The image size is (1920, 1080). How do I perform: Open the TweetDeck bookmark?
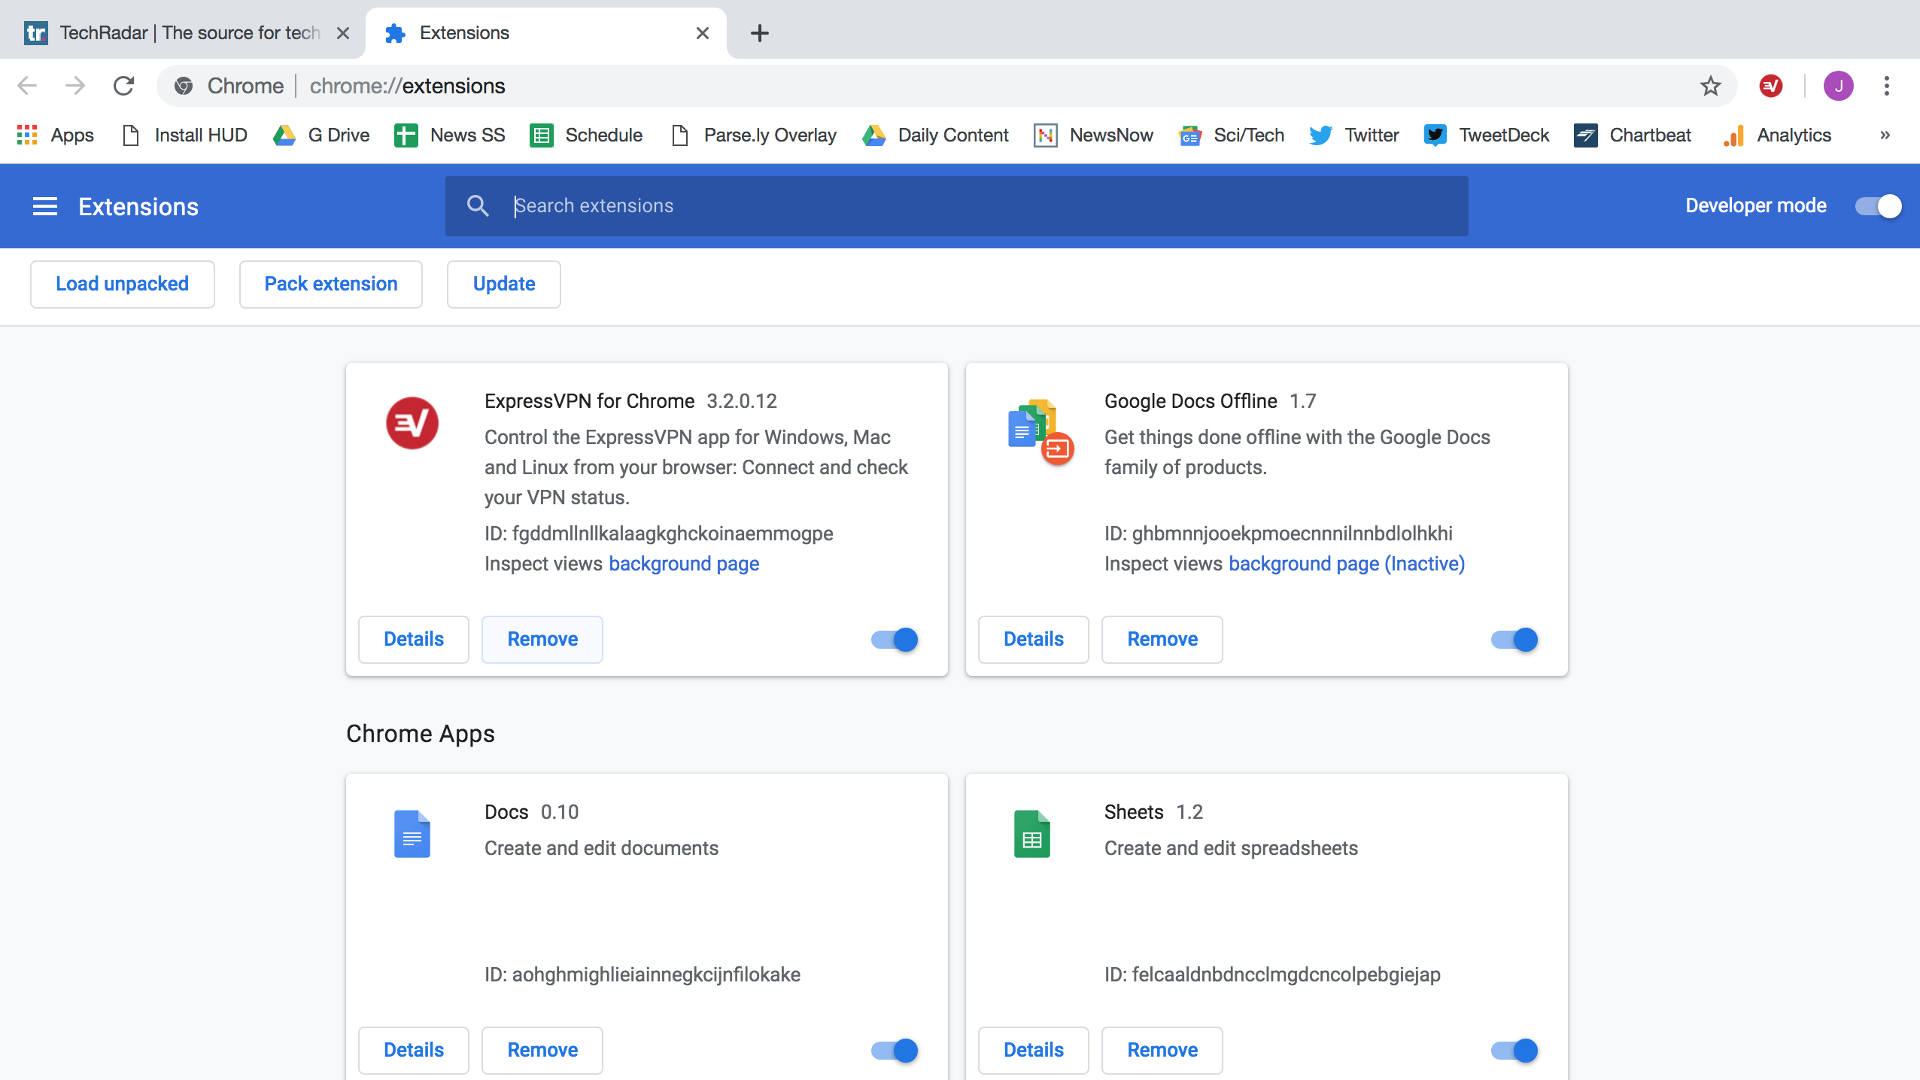point(1487,135)
